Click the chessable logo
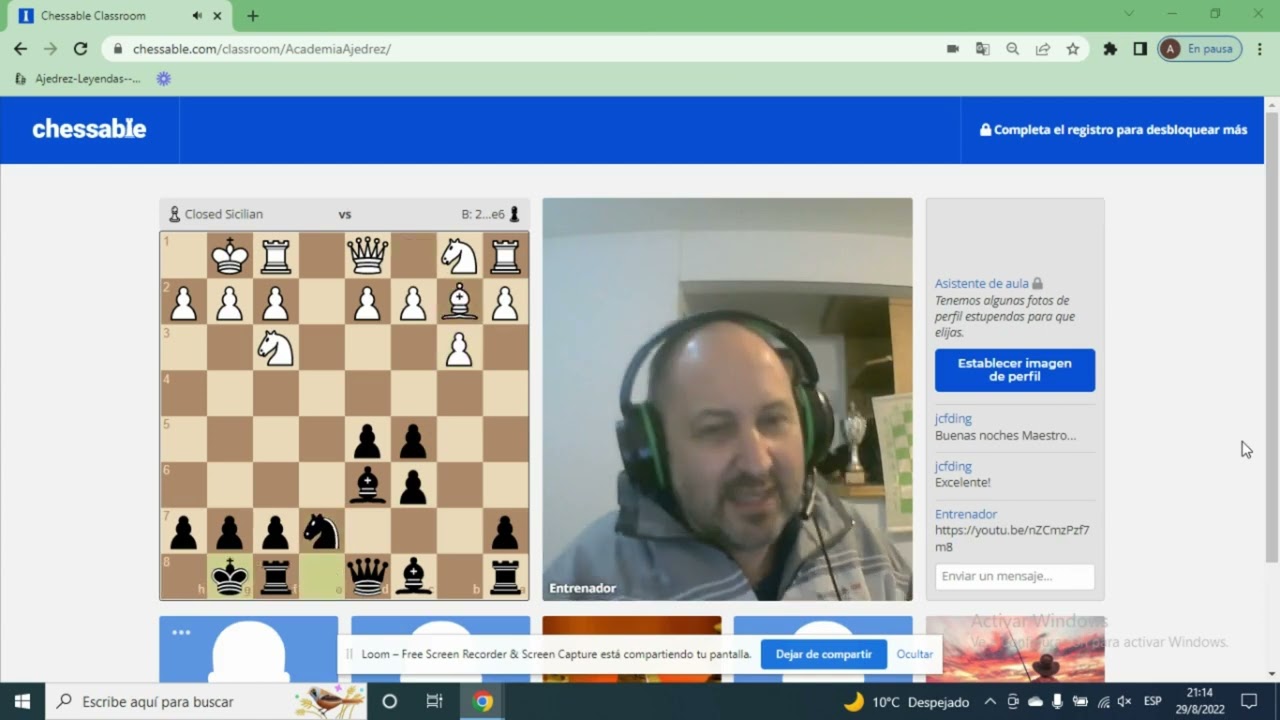This screenshot has width=1280, height=720. coord(89,129)
